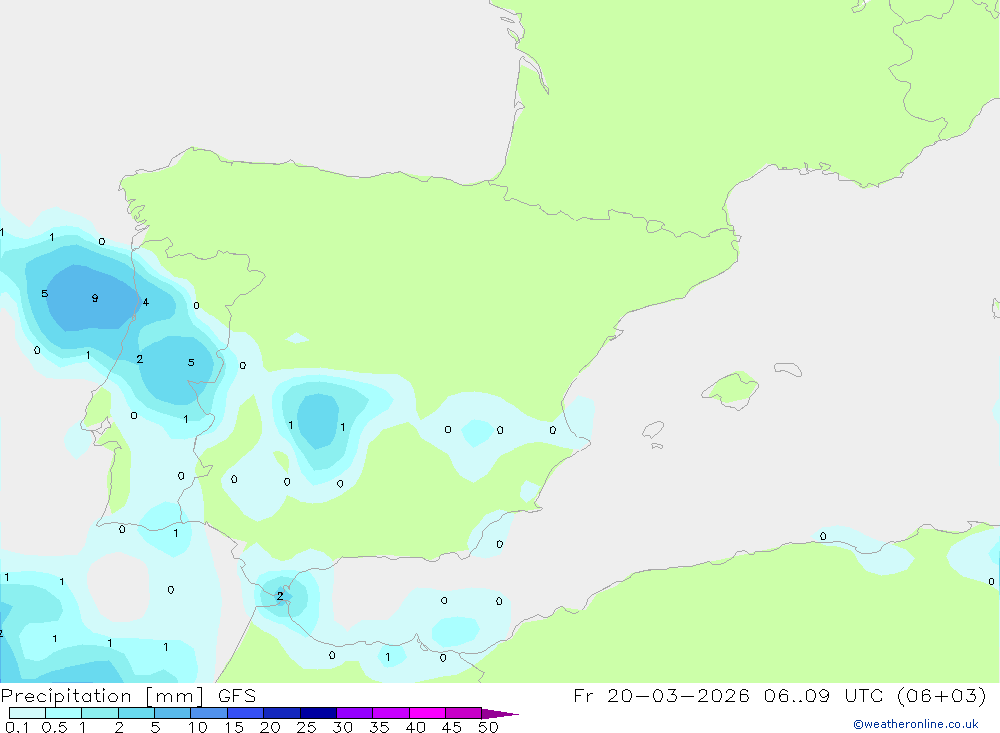Viewport: 1000px width, 733px height.
Task: Click the purple arrow above-50 legend tip
Action: [499, 713]
